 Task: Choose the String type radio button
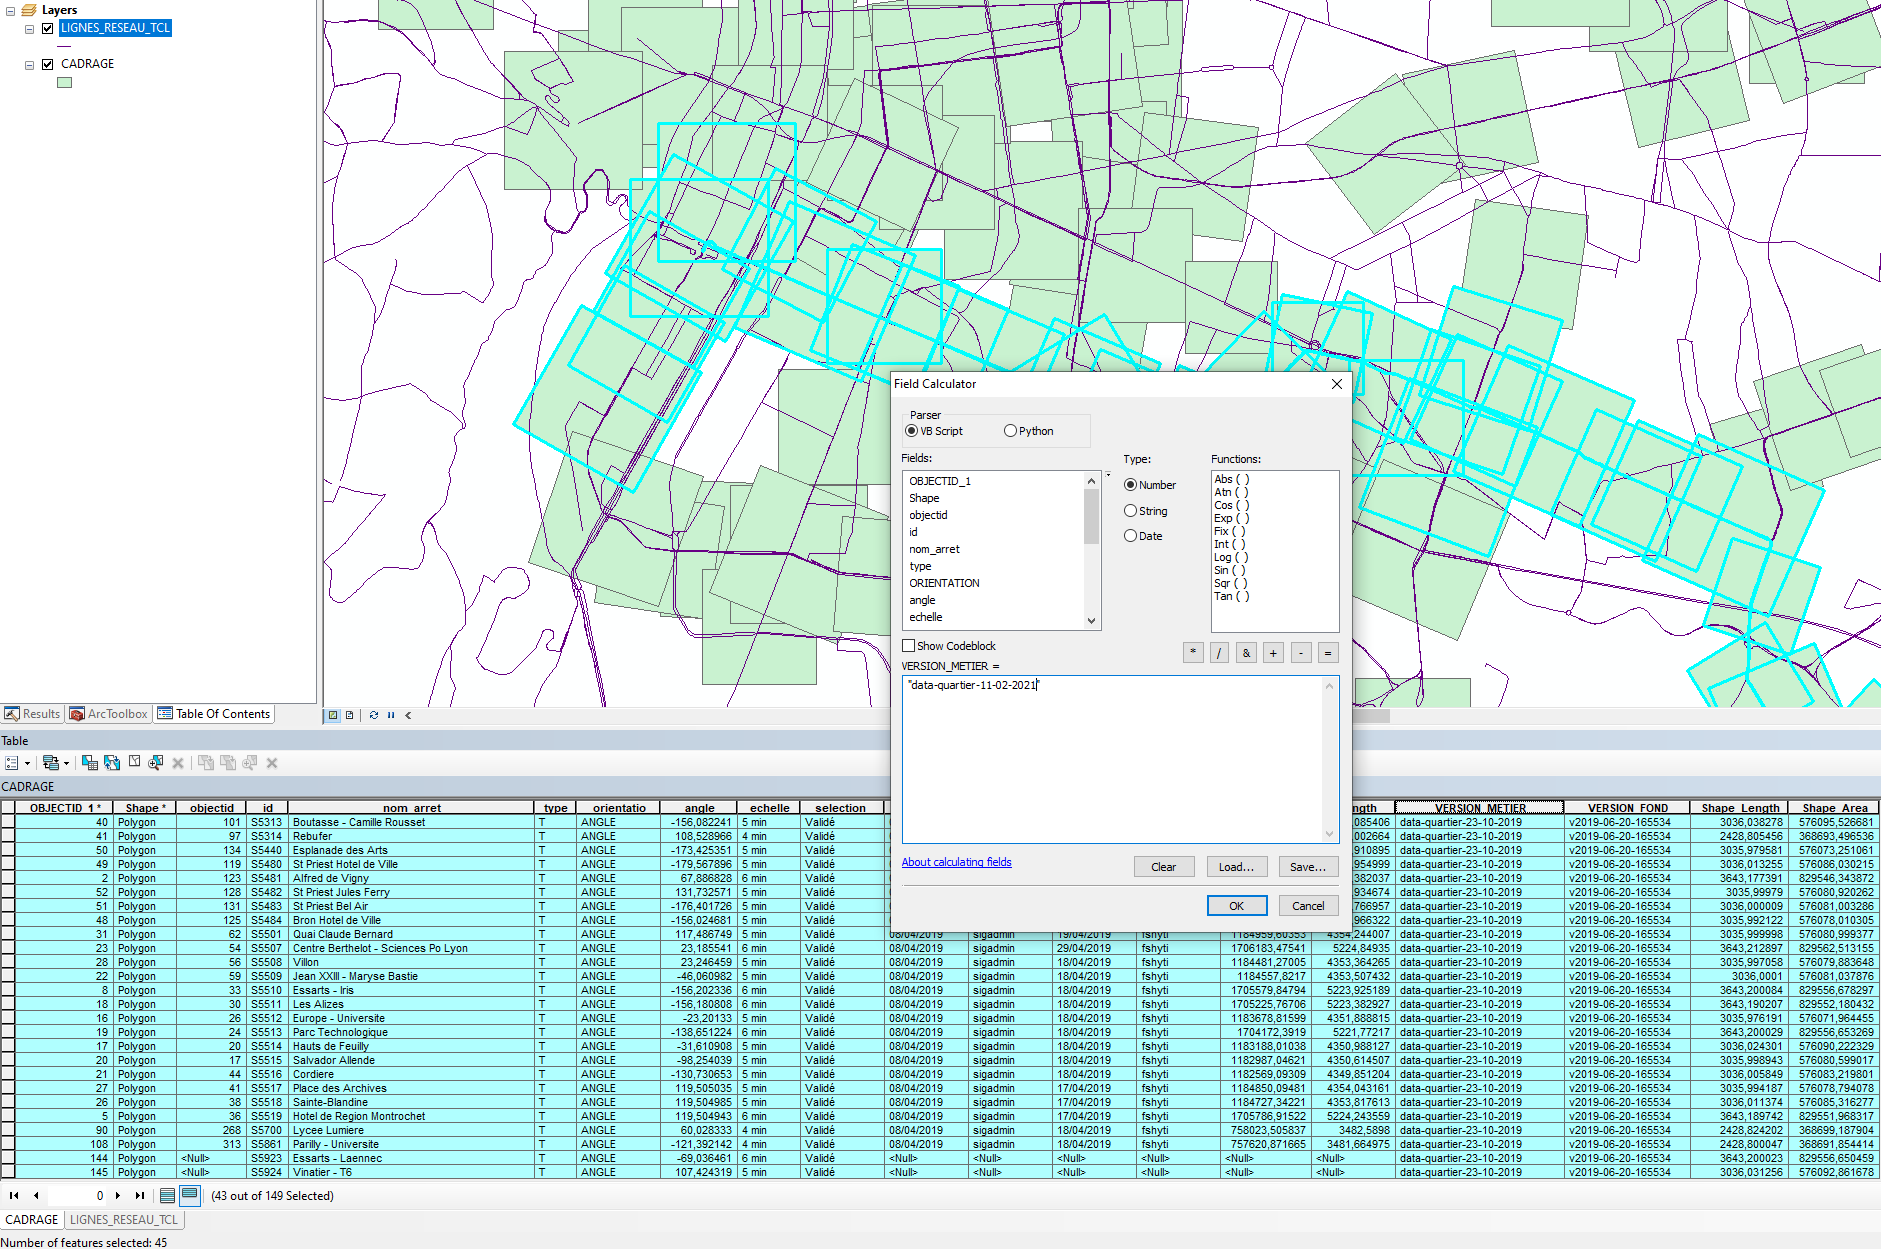(1130, 511)
